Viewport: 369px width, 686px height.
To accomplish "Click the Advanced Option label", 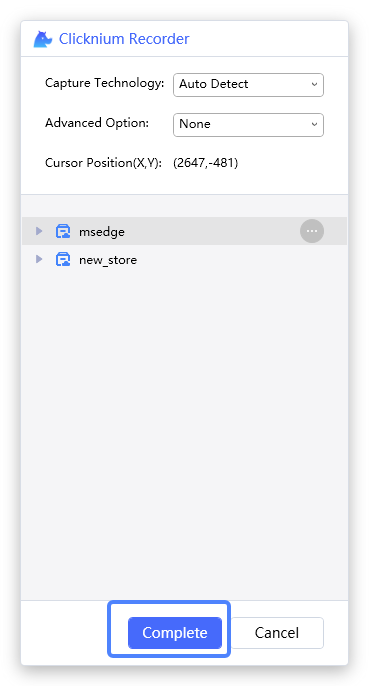I will pos(97,123).
